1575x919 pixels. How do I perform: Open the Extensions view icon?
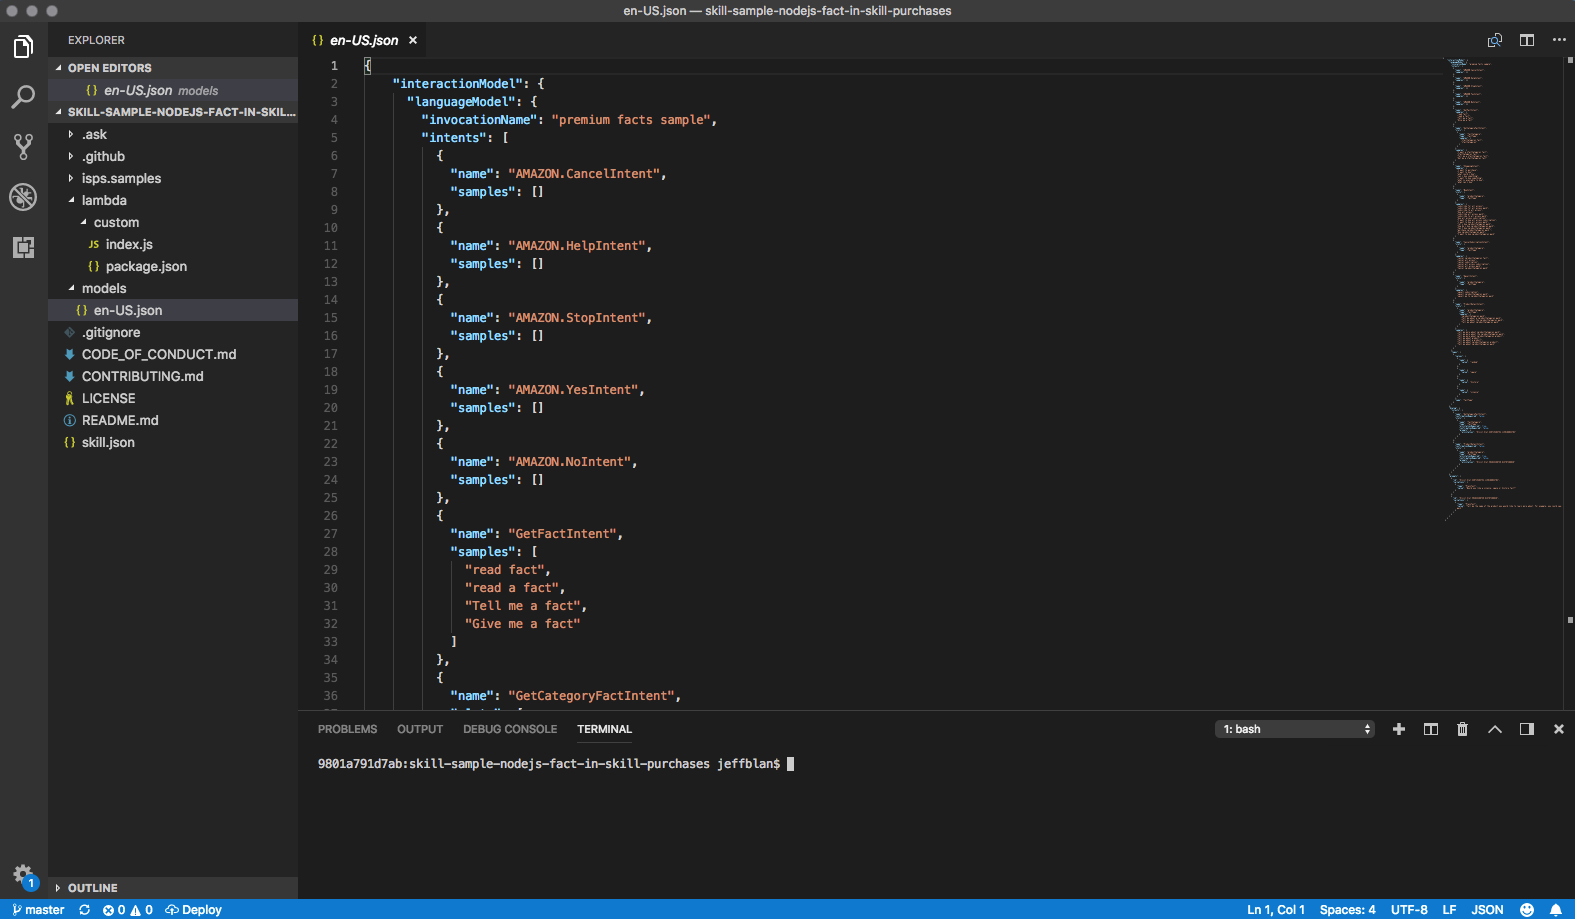pos(23,247)
